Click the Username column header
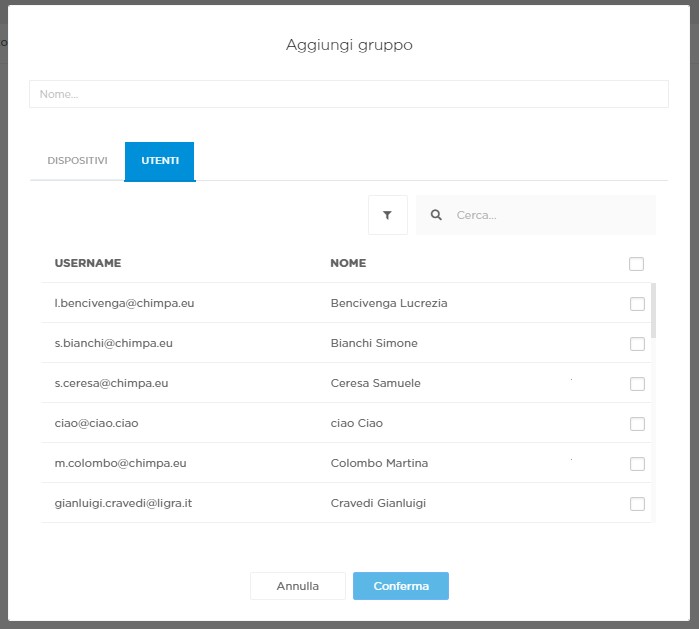The image size is (699, 629). pyautogui.click(x=88, y=263)
